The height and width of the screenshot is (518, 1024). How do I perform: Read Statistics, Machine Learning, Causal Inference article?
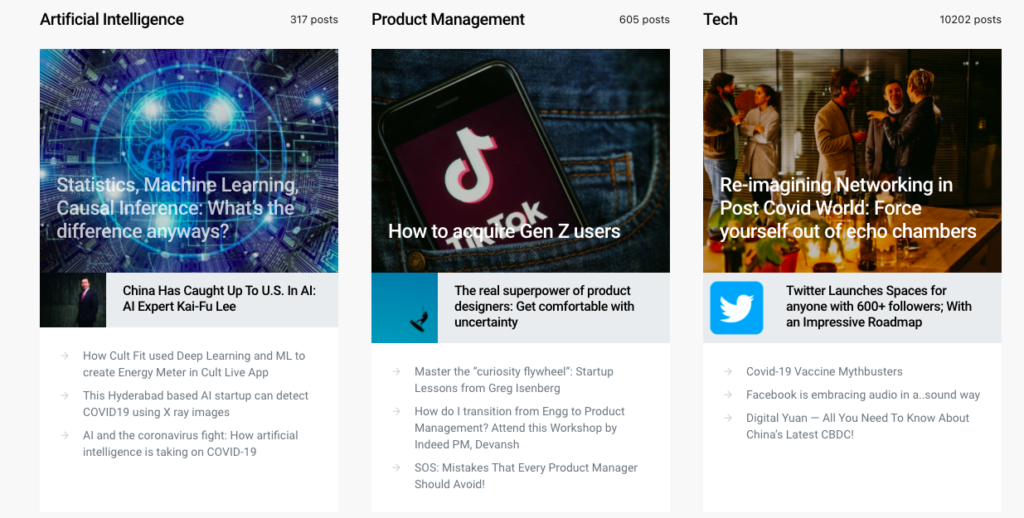pyautogui.click(x=176, y=208)
